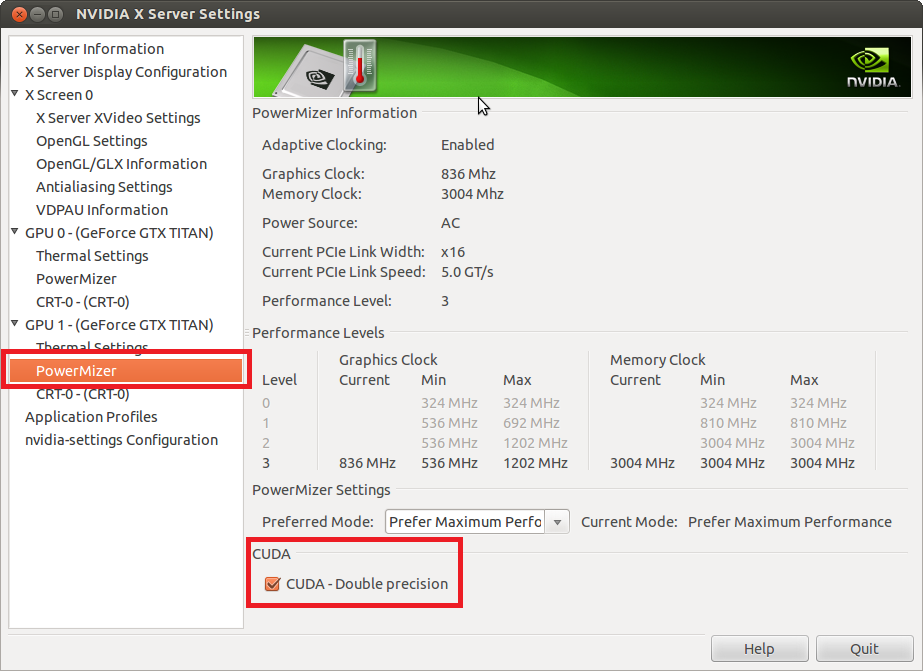The height and width of the screenshot is (671, 923).
Task: Toggle the CUDA - Double precision checkbox
Action: coord(272,584)
